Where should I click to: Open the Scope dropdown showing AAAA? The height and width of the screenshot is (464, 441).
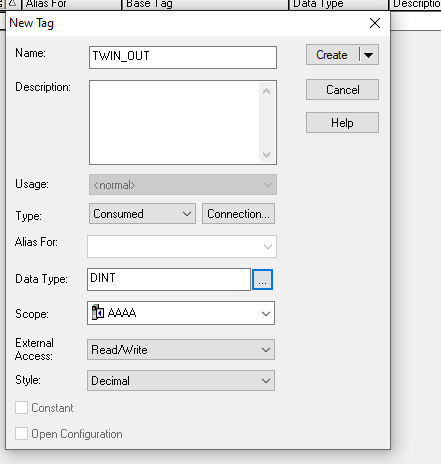[x=181, y=313]
